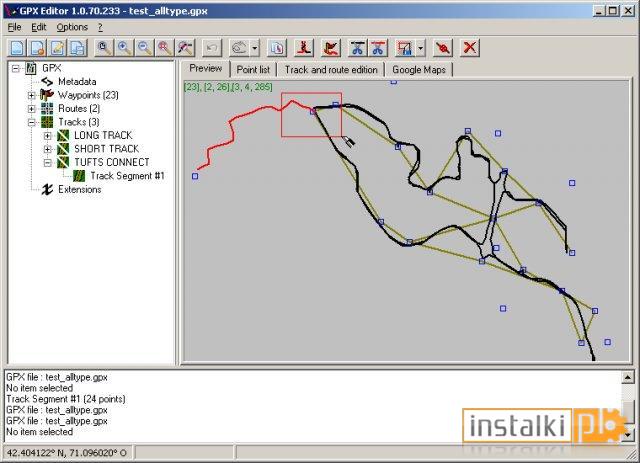Open the red frame tool dropdown arrow

[x=421, y=48]
